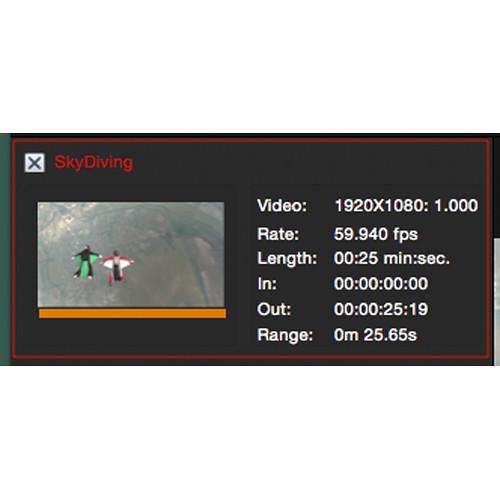Click the Range label
Viewport: 500px width, 500px height.
coord(285,335)
